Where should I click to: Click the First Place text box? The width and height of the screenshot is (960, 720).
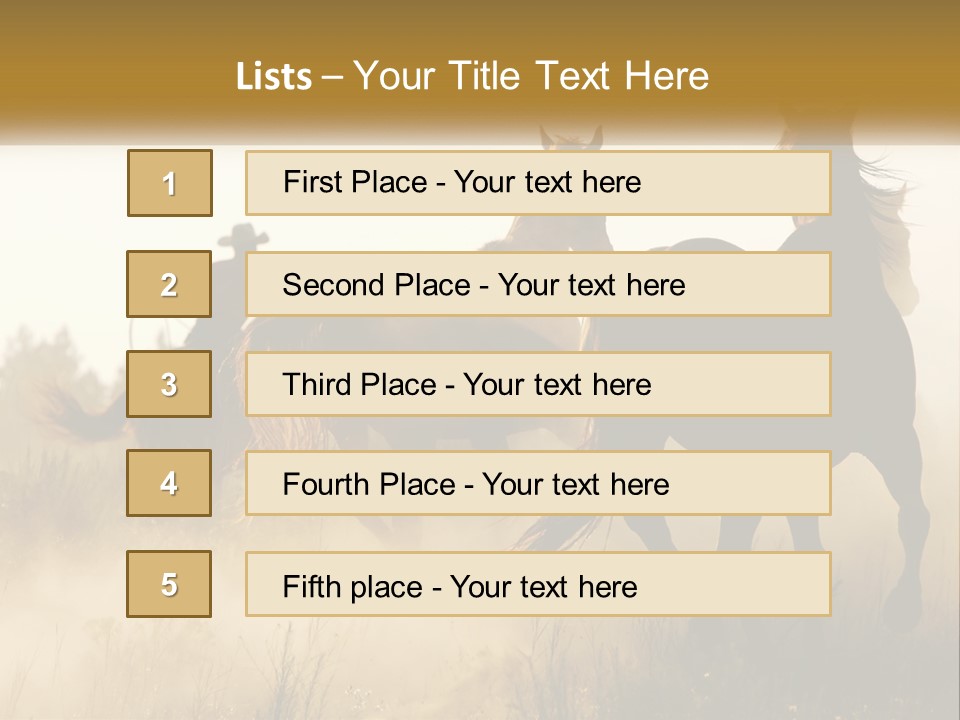(537, 183)
